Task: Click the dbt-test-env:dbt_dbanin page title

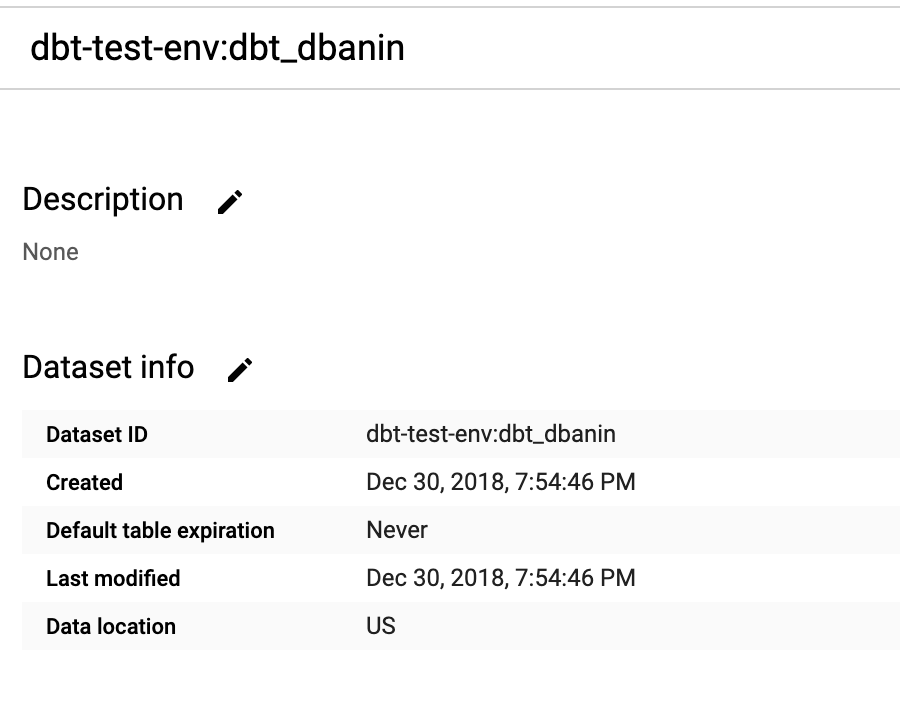Action: 217,47
